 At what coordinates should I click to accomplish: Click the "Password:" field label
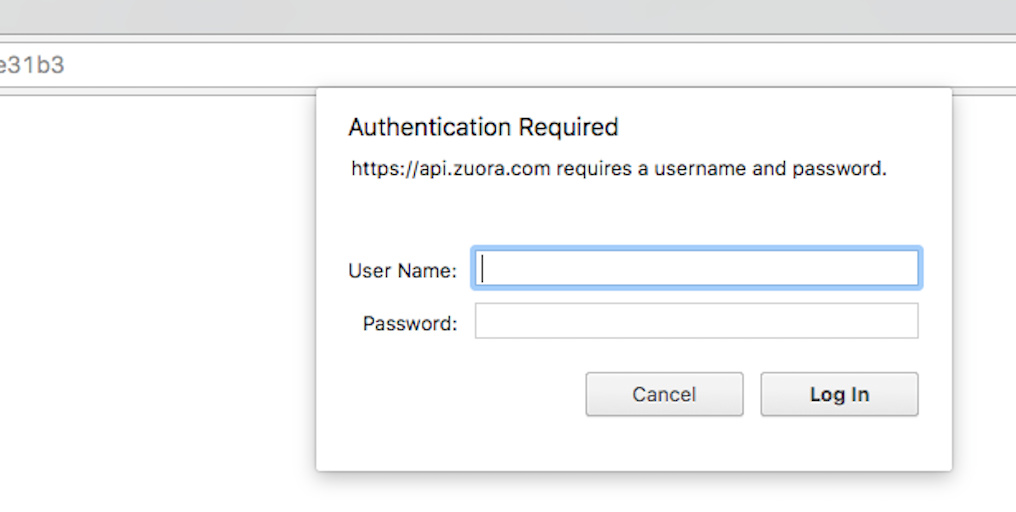pos(410,323)
